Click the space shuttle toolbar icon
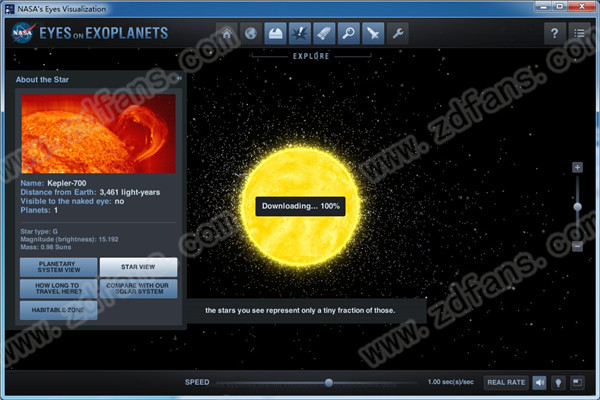600x400 pixels. 324,34
